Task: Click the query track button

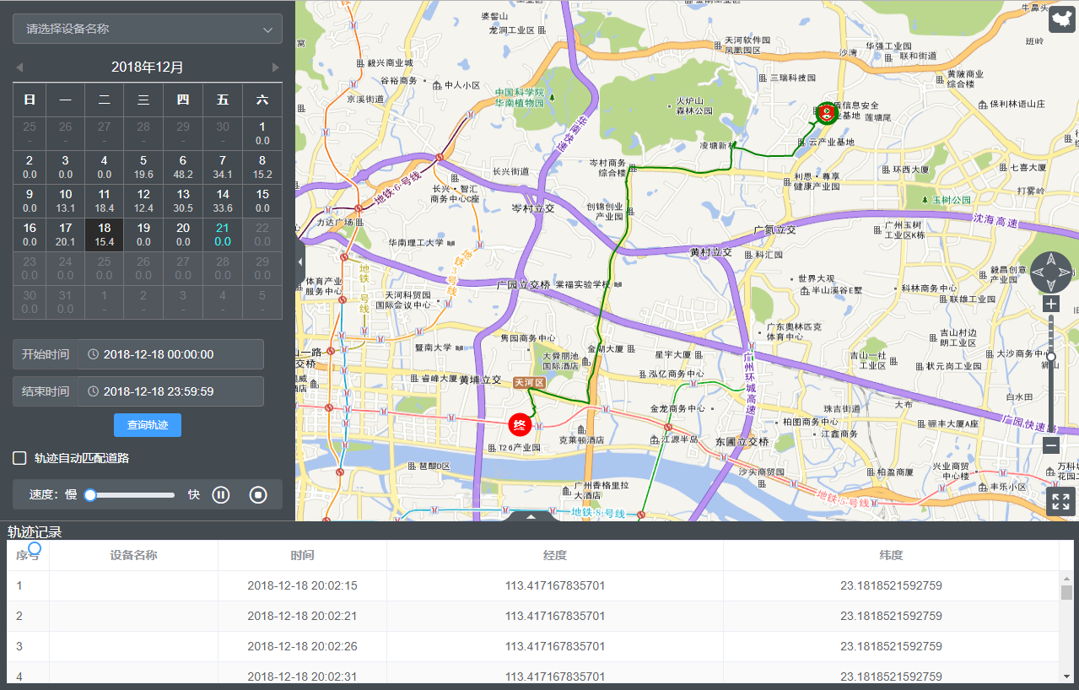Action: pyautogui.click(x=147, y=425)
